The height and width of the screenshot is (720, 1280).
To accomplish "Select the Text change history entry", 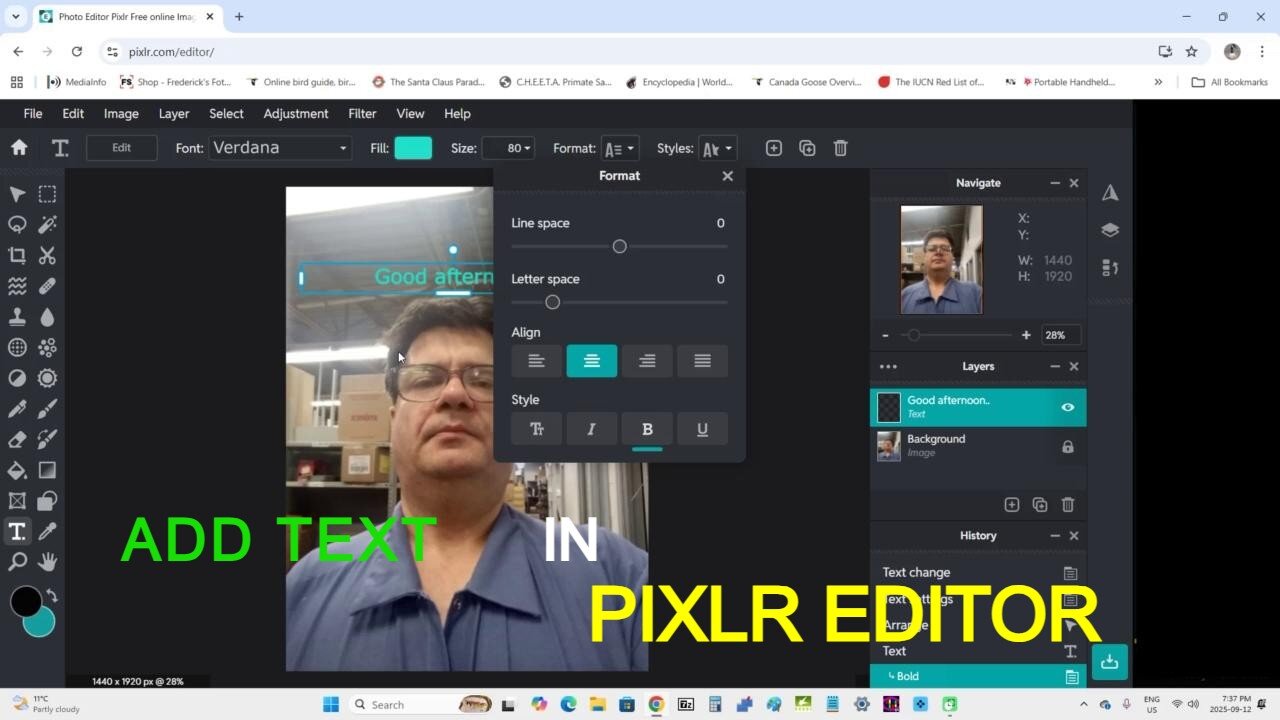I will (x=978, y=573).
